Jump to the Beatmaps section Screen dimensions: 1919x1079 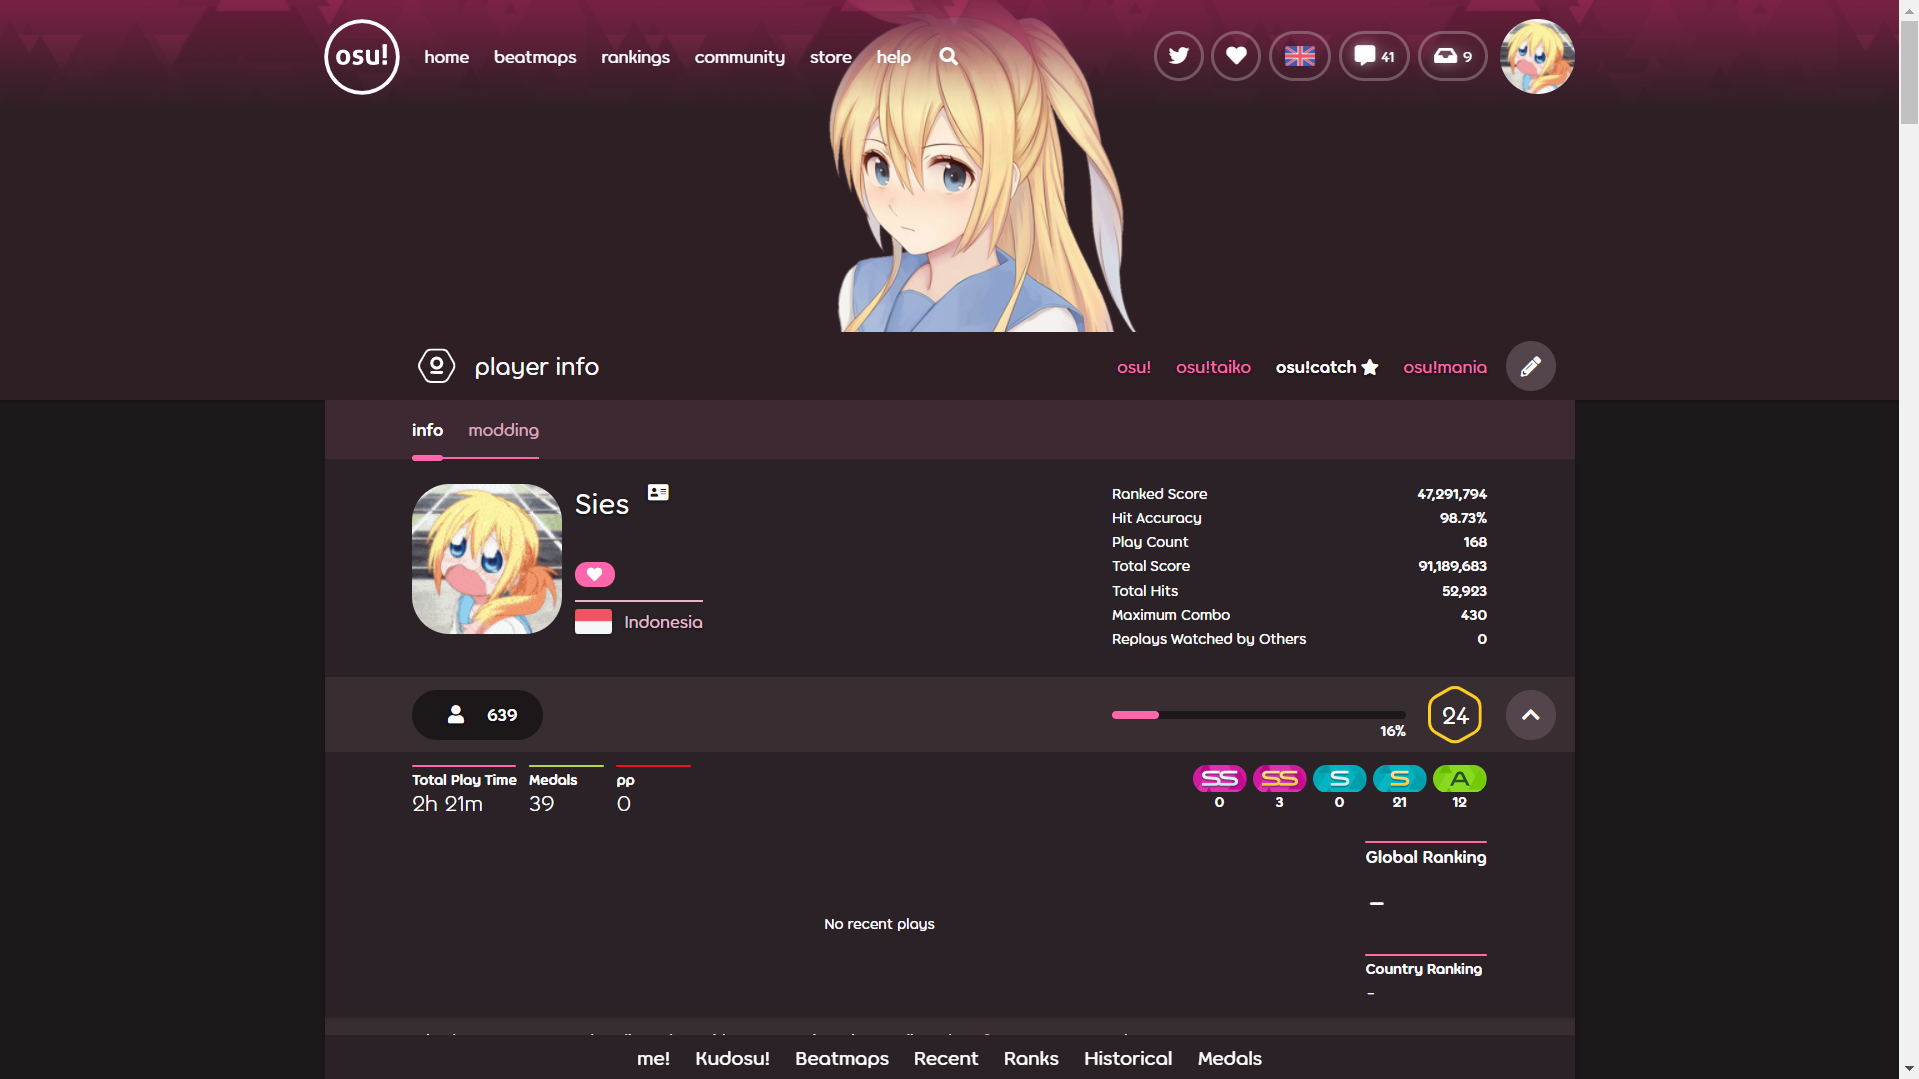click(x=842, y=1058)
